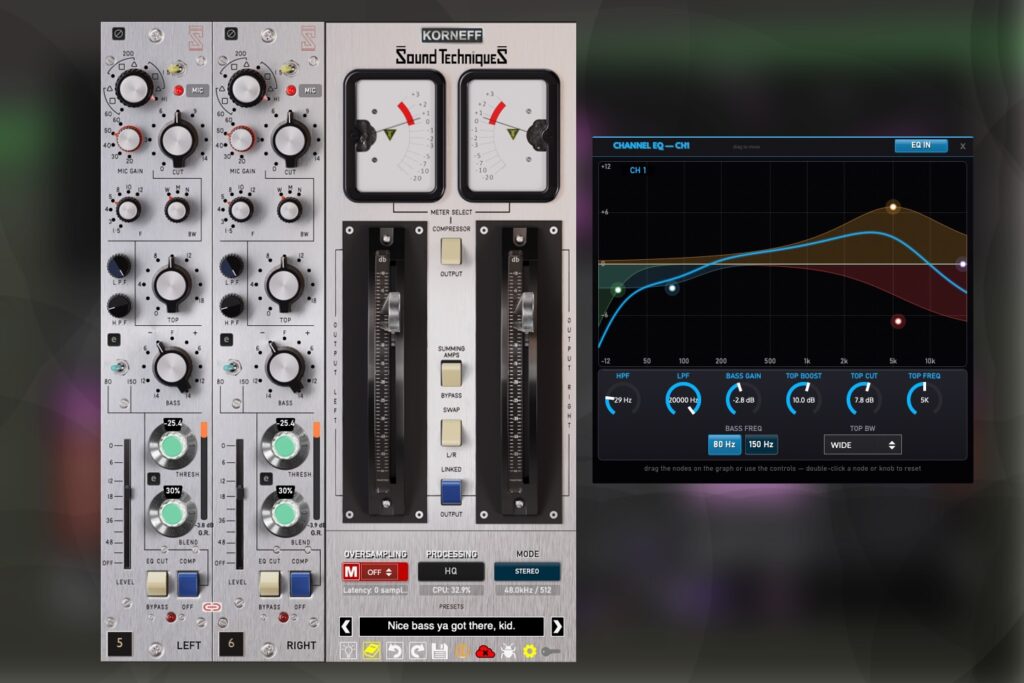Screen dimensions: 1024x683
Task: Click the purple LPF node at graph right edge
Action: [x=963, y=264]
